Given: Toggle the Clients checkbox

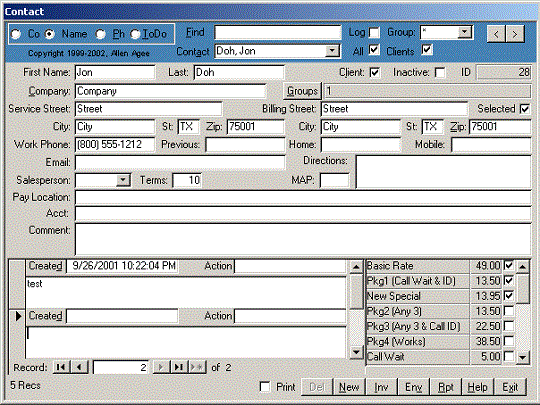Looking at the screenshot, I should pyautogui.click(x=427, y=50).
